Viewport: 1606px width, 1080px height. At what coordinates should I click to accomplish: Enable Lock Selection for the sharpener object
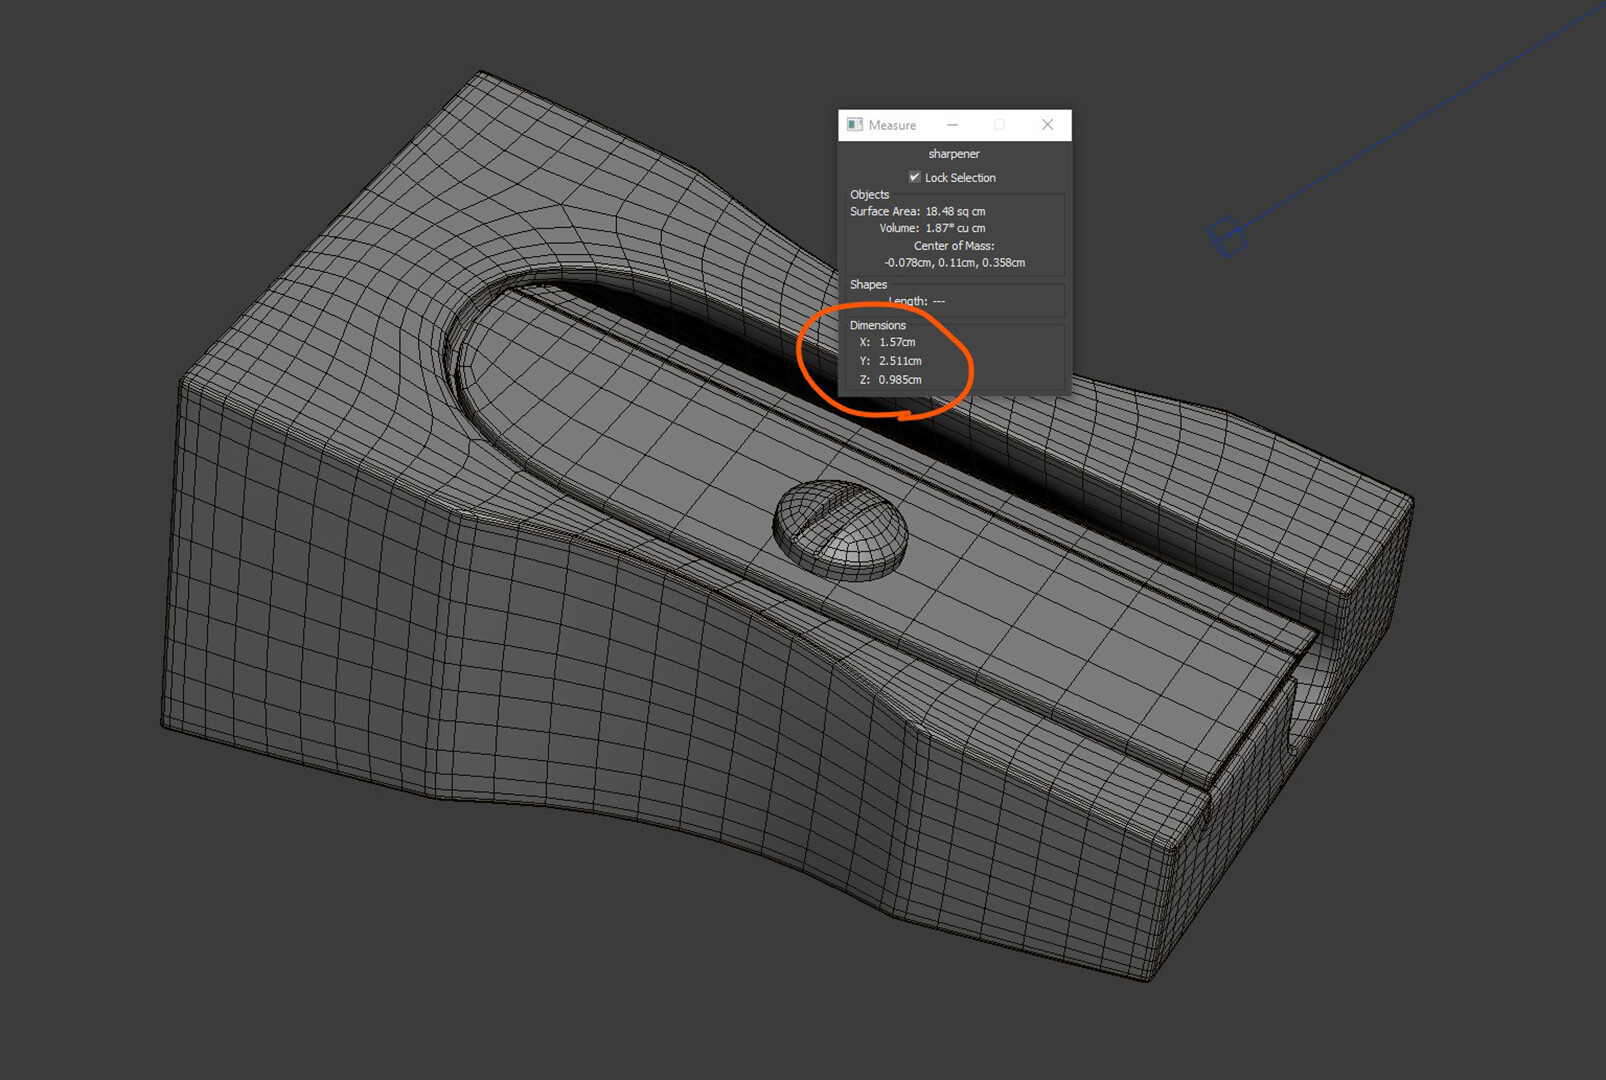tap(914, 177)
